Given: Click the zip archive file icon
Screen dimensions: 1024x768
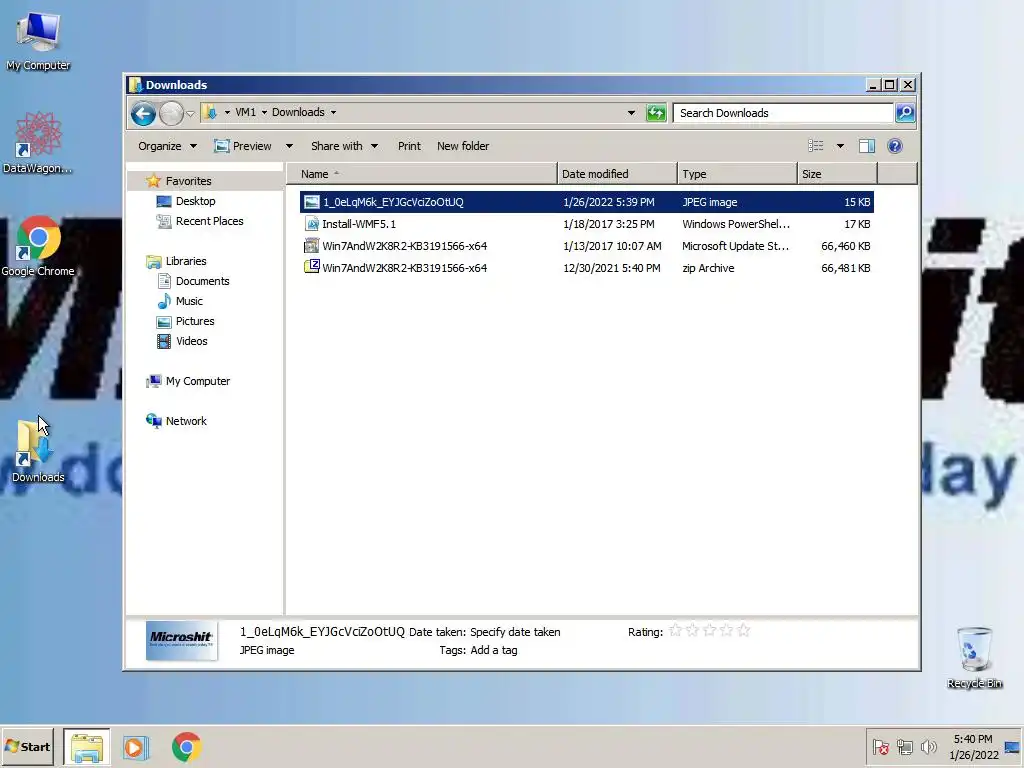Looking at the screenshot, I should point(312,267).
